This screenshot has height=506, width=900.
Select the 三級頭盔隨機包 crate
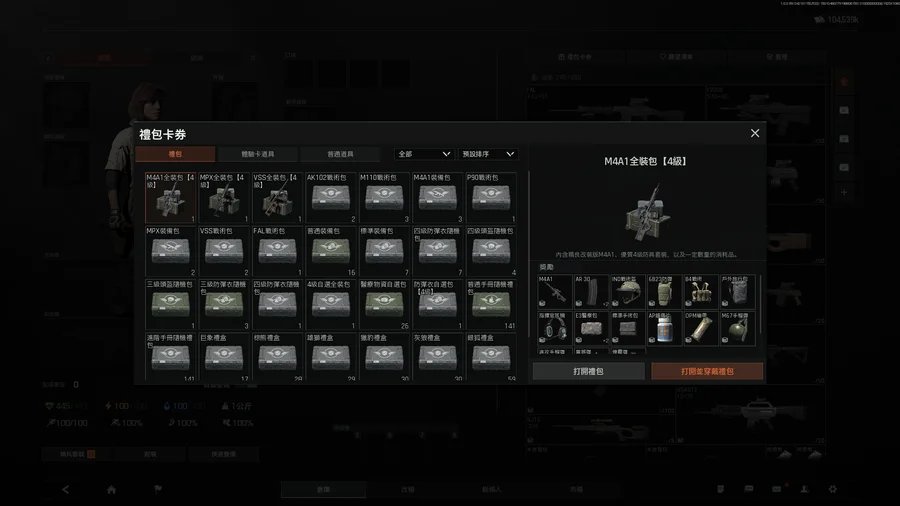click(x=170, y=304)
